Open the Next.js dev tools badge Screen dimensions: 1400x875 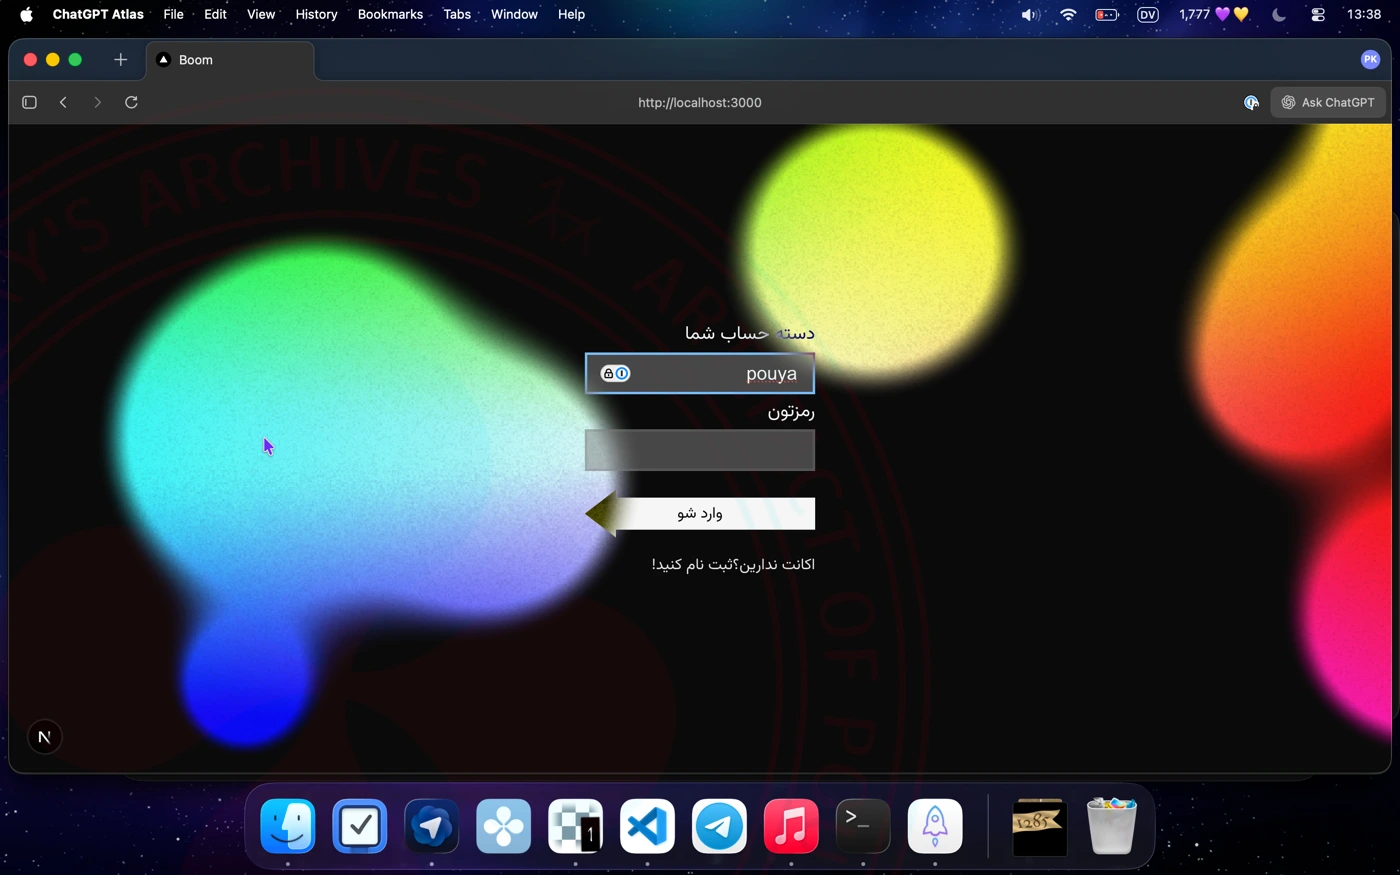[x=44, y=737]
